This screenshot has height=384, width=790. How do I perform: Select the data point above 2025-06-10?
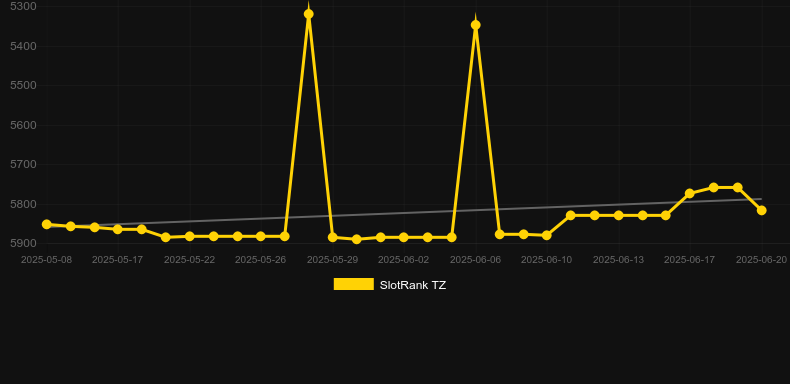click(547, 235)
